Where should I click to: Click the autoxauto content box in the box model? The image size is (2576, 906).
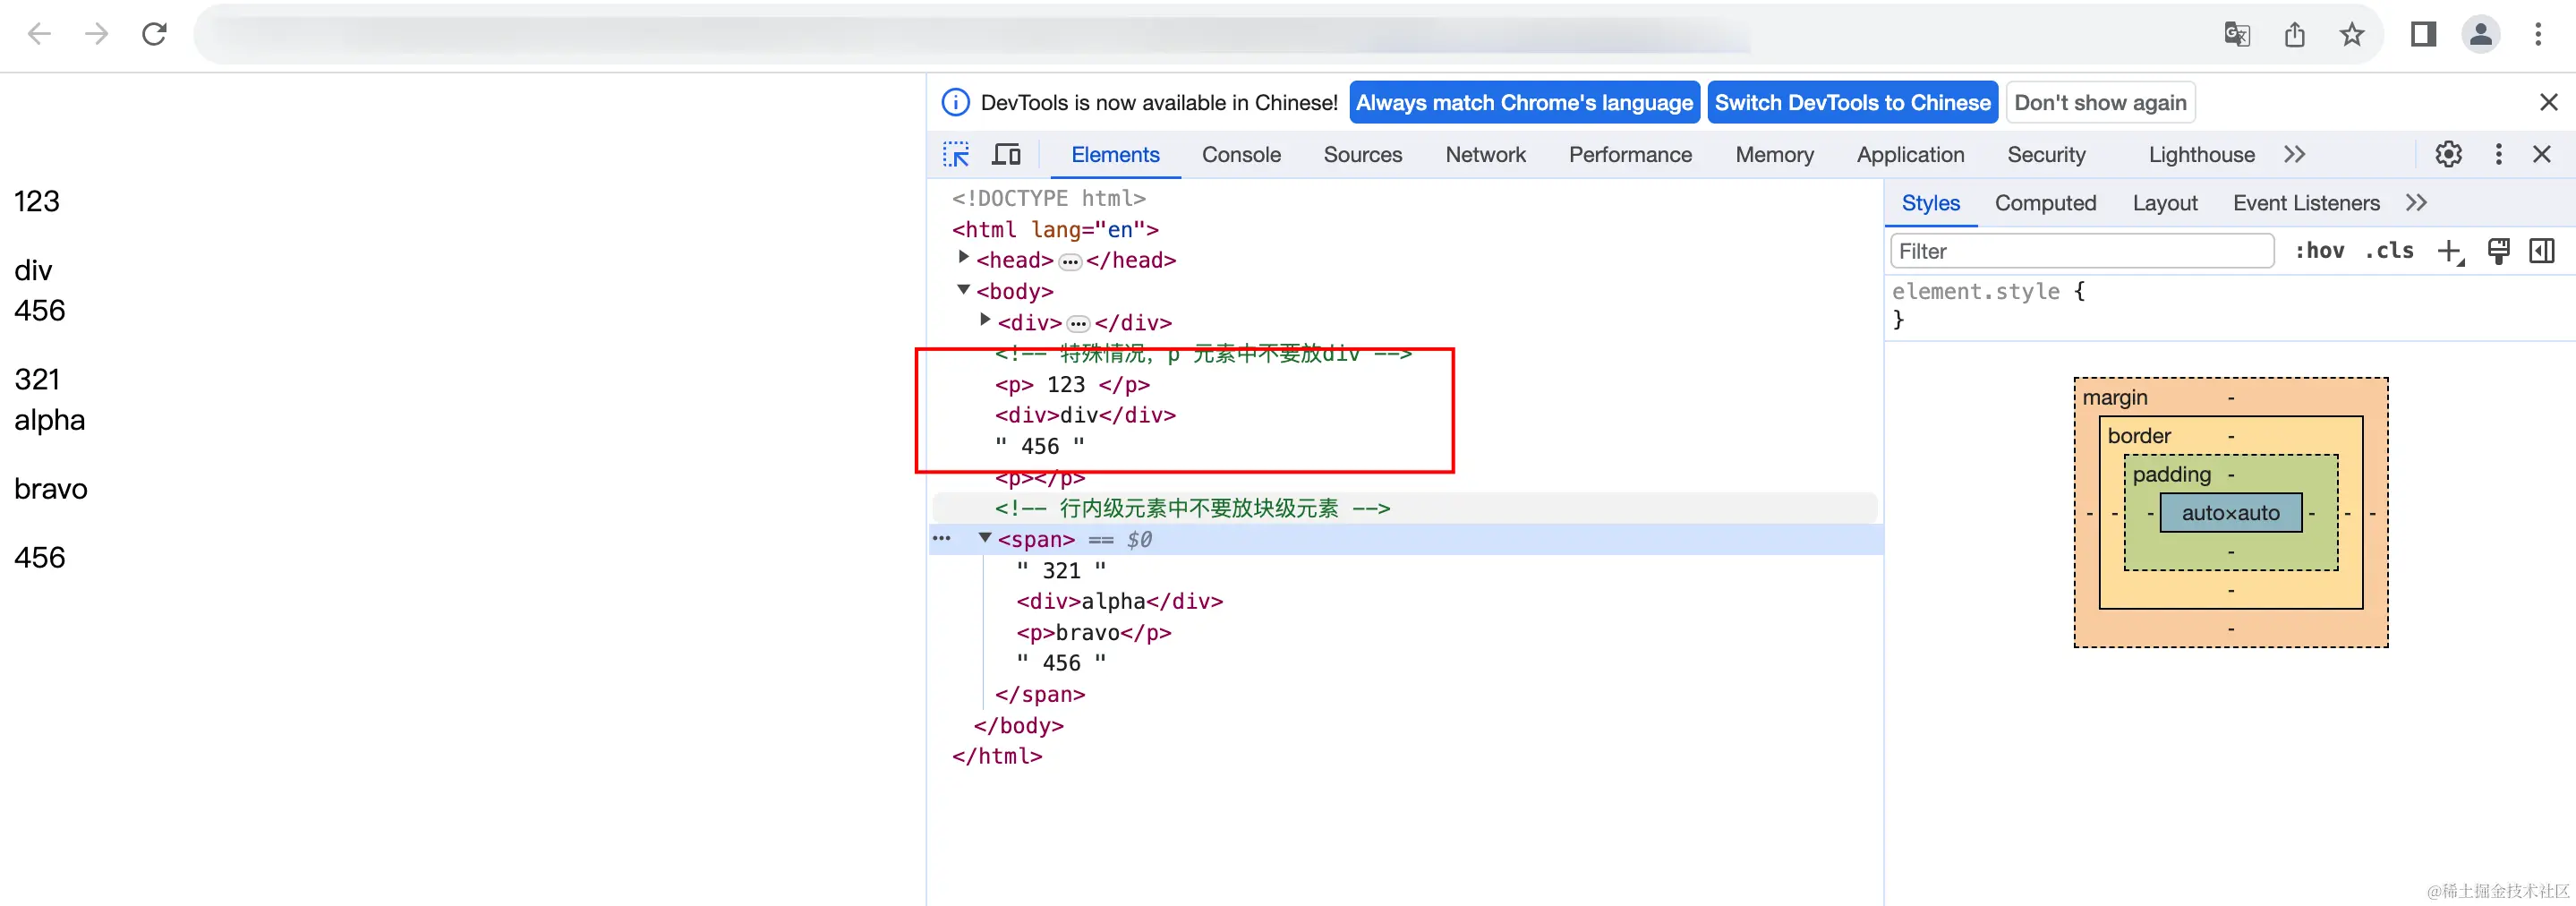[x=2231, y=513]
